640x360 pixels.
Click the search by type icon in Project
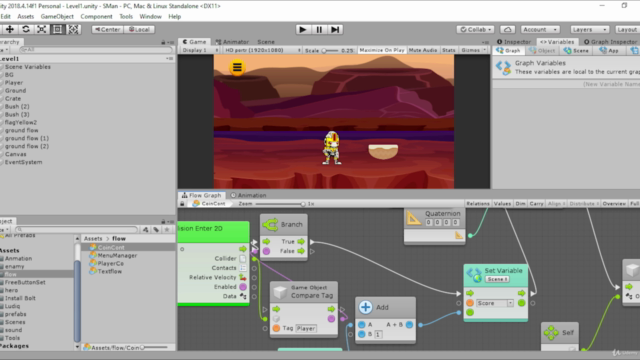click(x=146, y=229)
